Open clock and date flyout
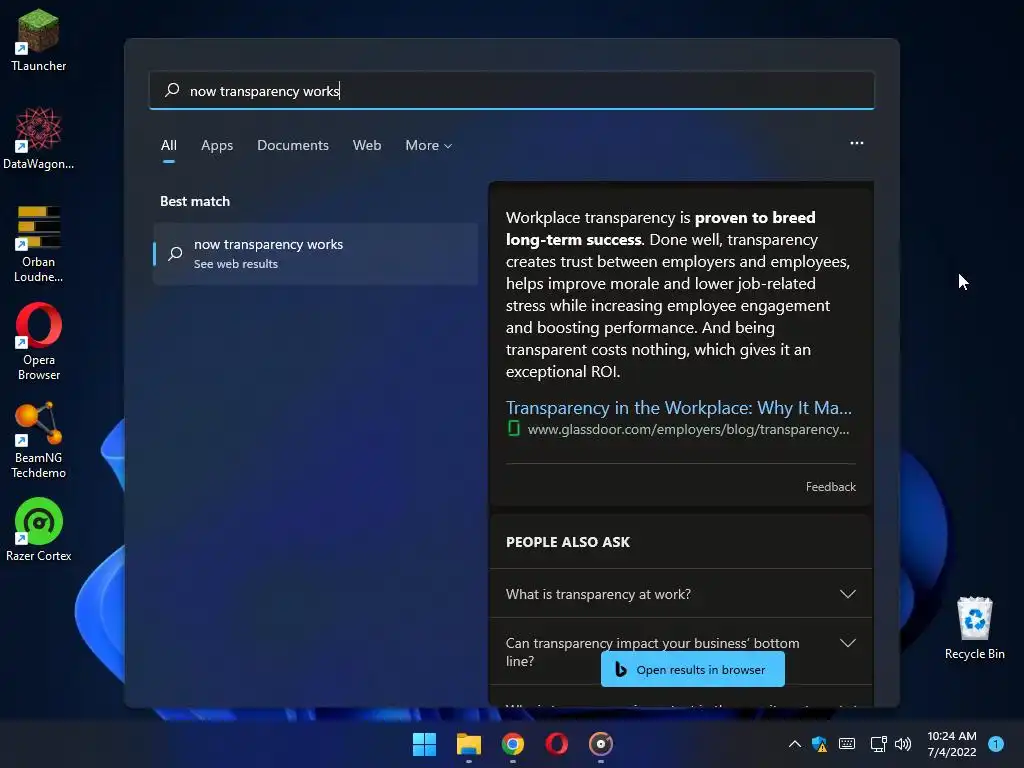 pos(952,744)
